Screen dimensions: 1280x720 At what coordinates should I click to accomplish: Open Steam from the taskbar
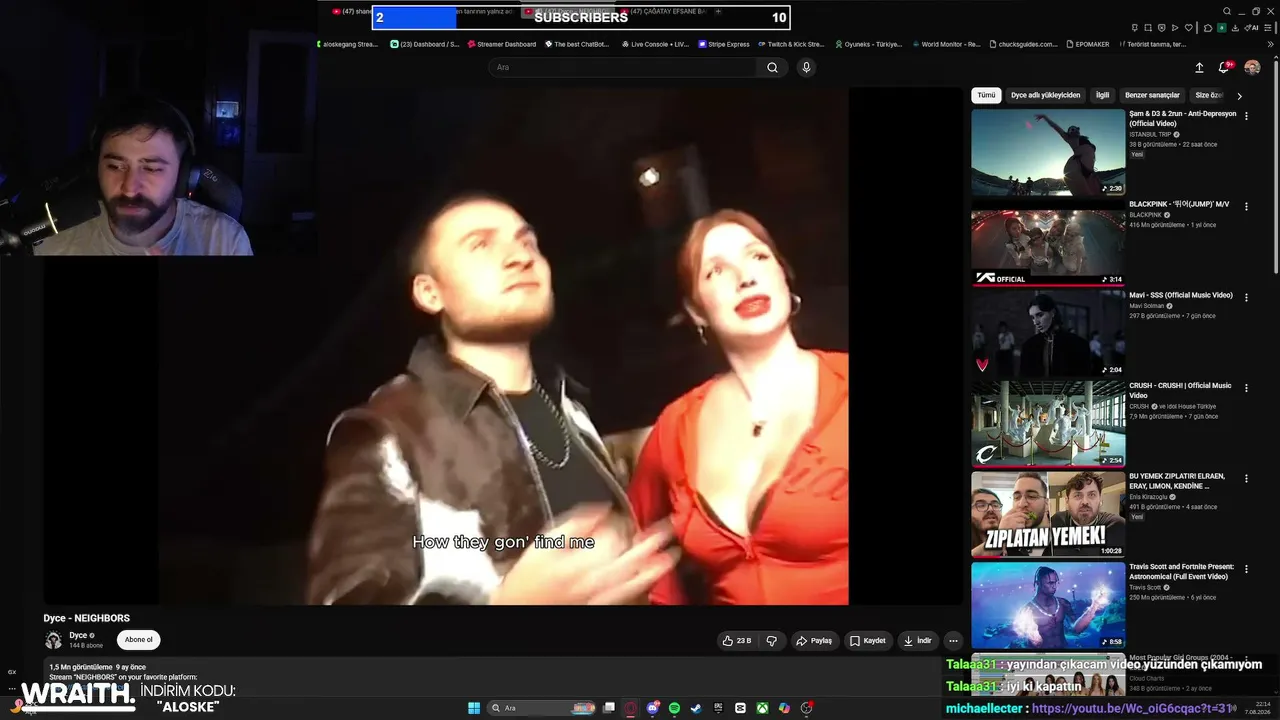coord(696,708)
